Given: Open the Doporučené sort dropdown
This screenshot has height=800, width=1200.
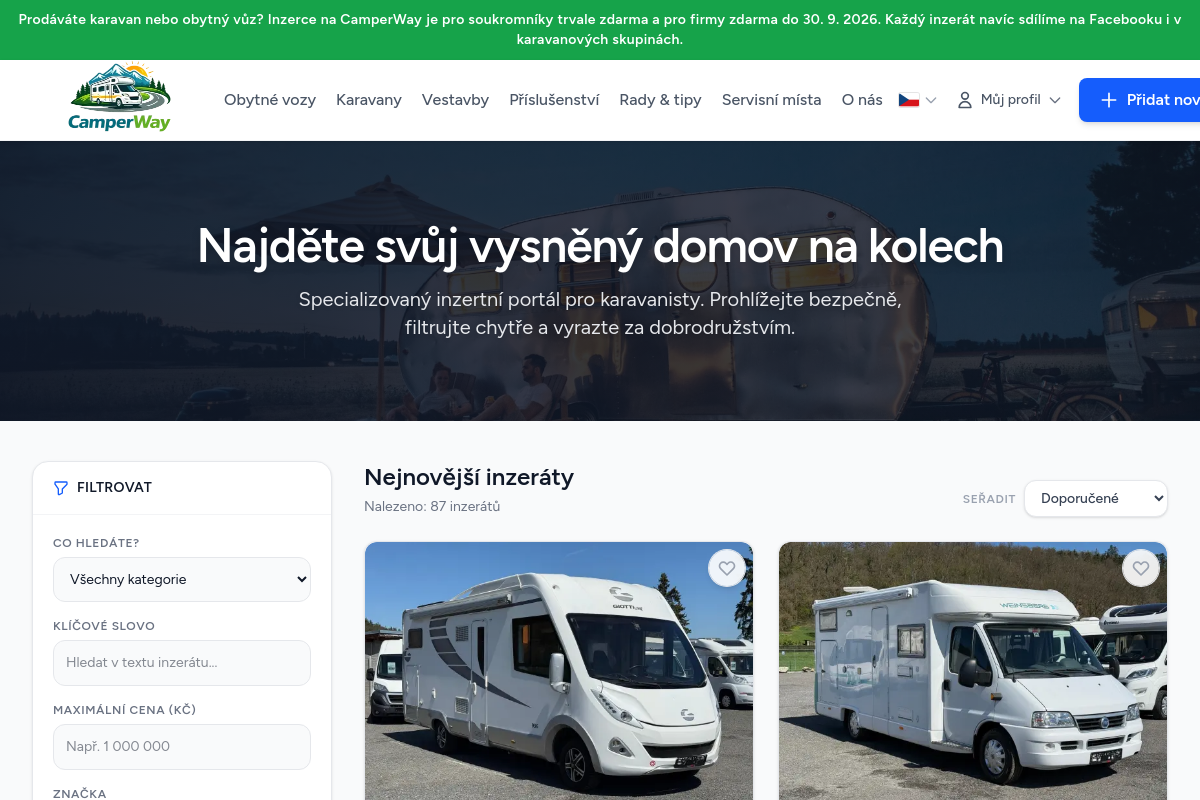Looking at the screenshot, I should [1096, 498].
